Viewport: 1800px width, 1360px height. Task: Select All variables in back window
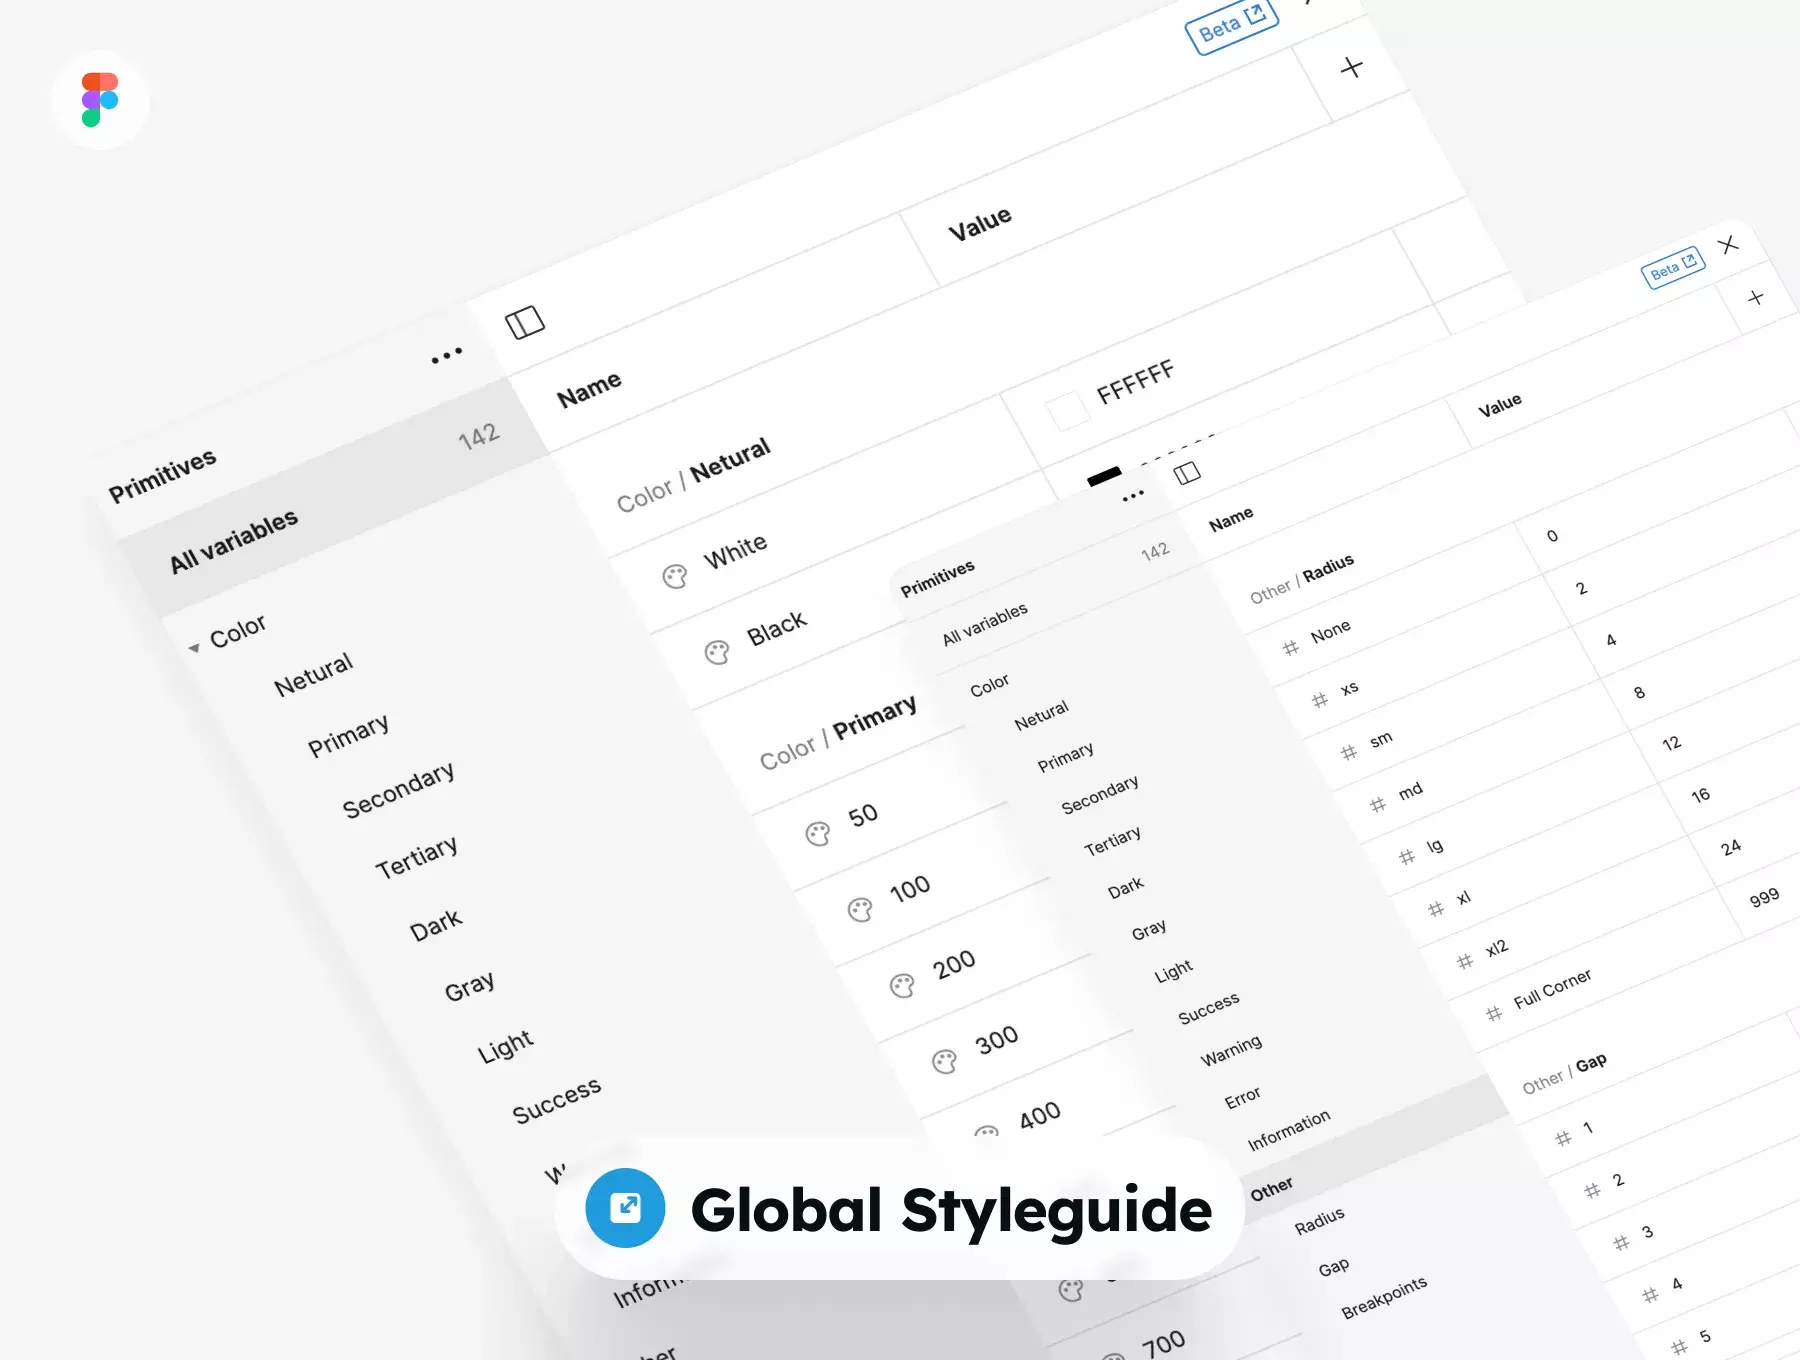234,541
